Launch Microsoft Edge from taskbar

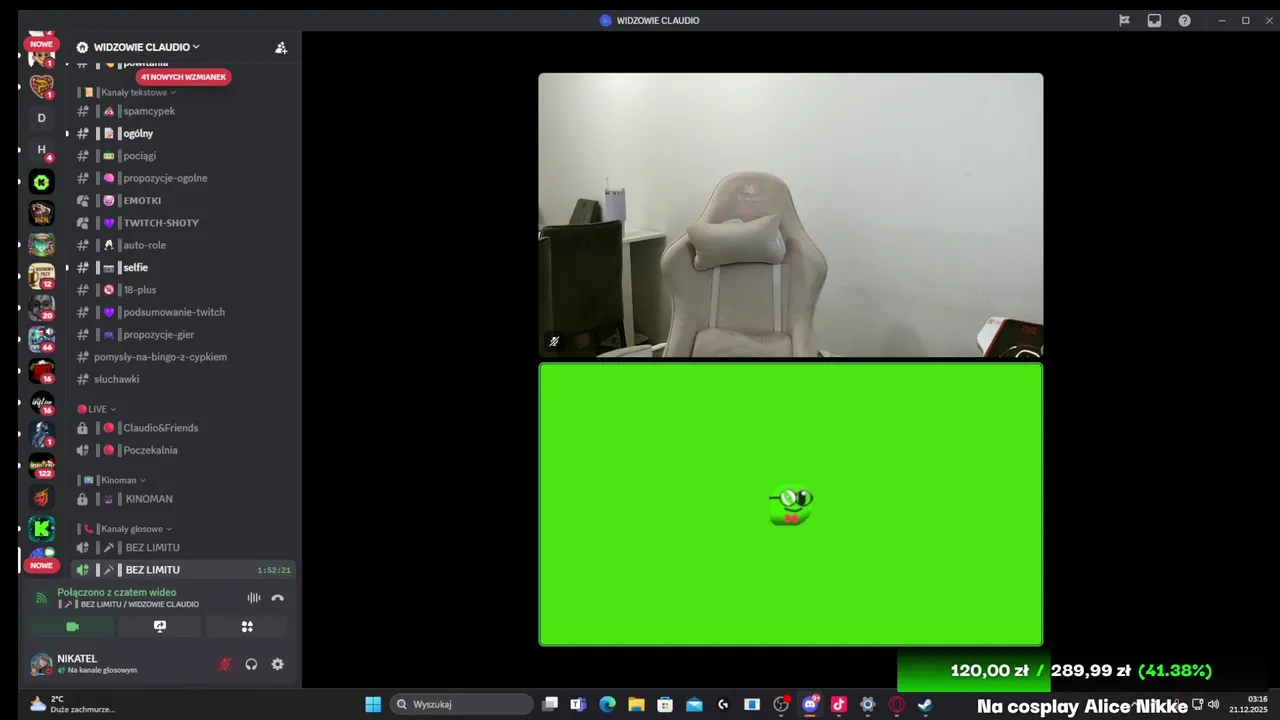pos(607,704)
